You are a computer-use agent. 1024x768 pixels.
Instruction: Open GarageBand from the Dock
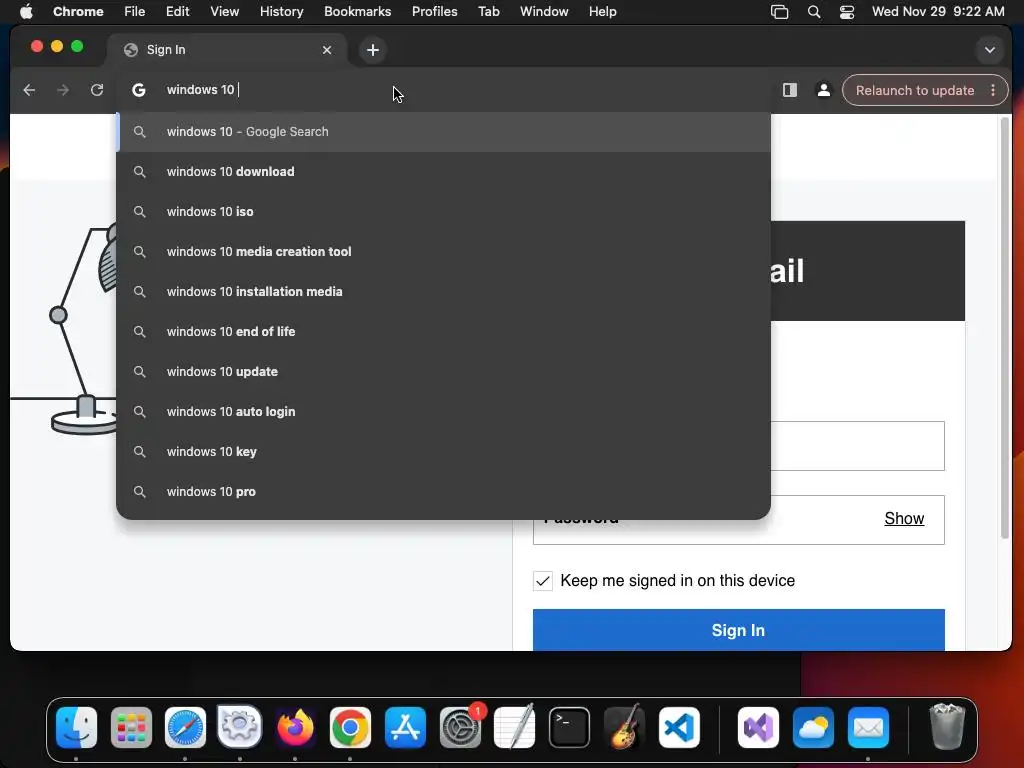[x=624, y=727]
